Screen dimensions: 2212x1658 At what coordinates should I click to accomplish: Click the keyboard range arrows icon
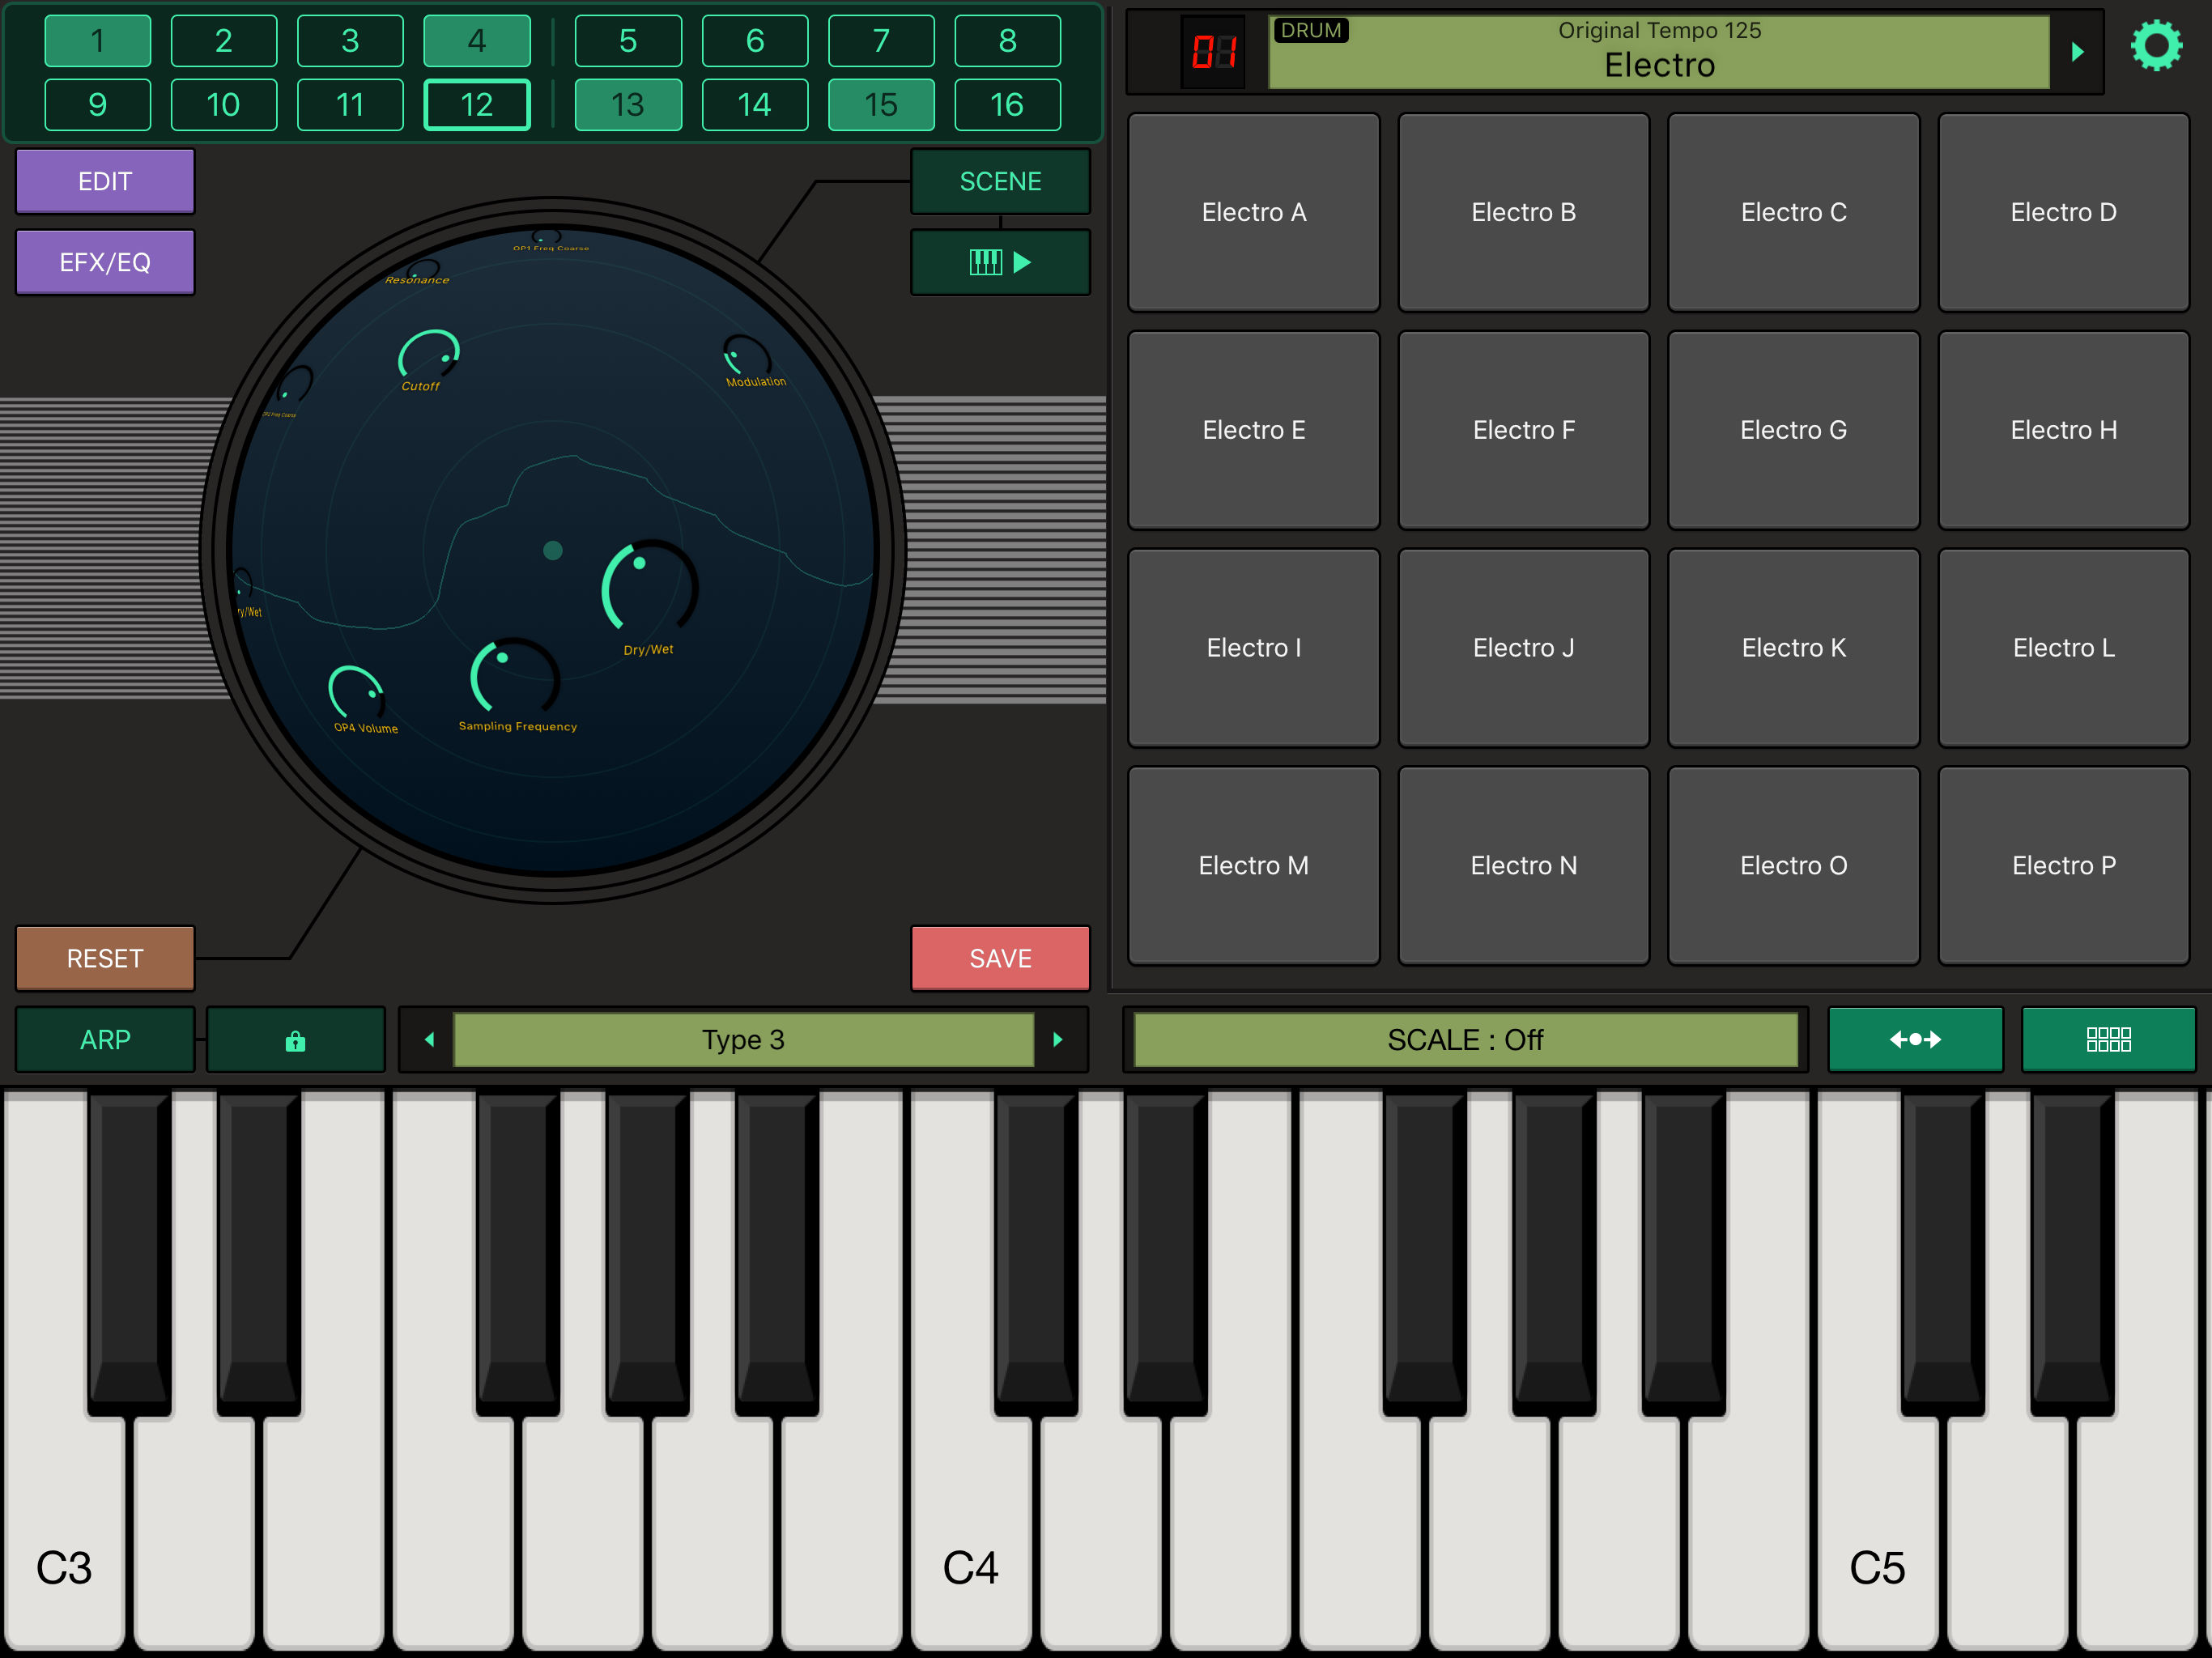coord(1915,1040)
